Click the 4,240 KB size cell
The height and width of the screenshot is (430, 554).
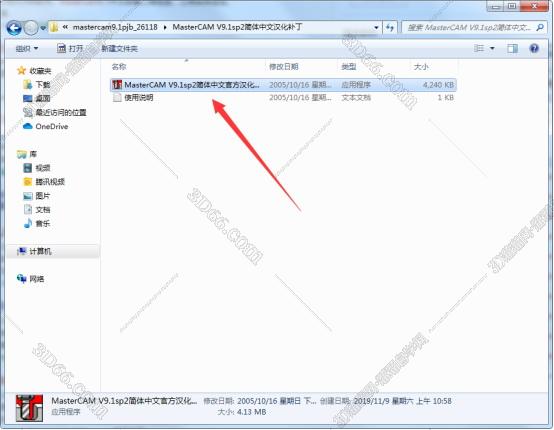coord(438,85)
